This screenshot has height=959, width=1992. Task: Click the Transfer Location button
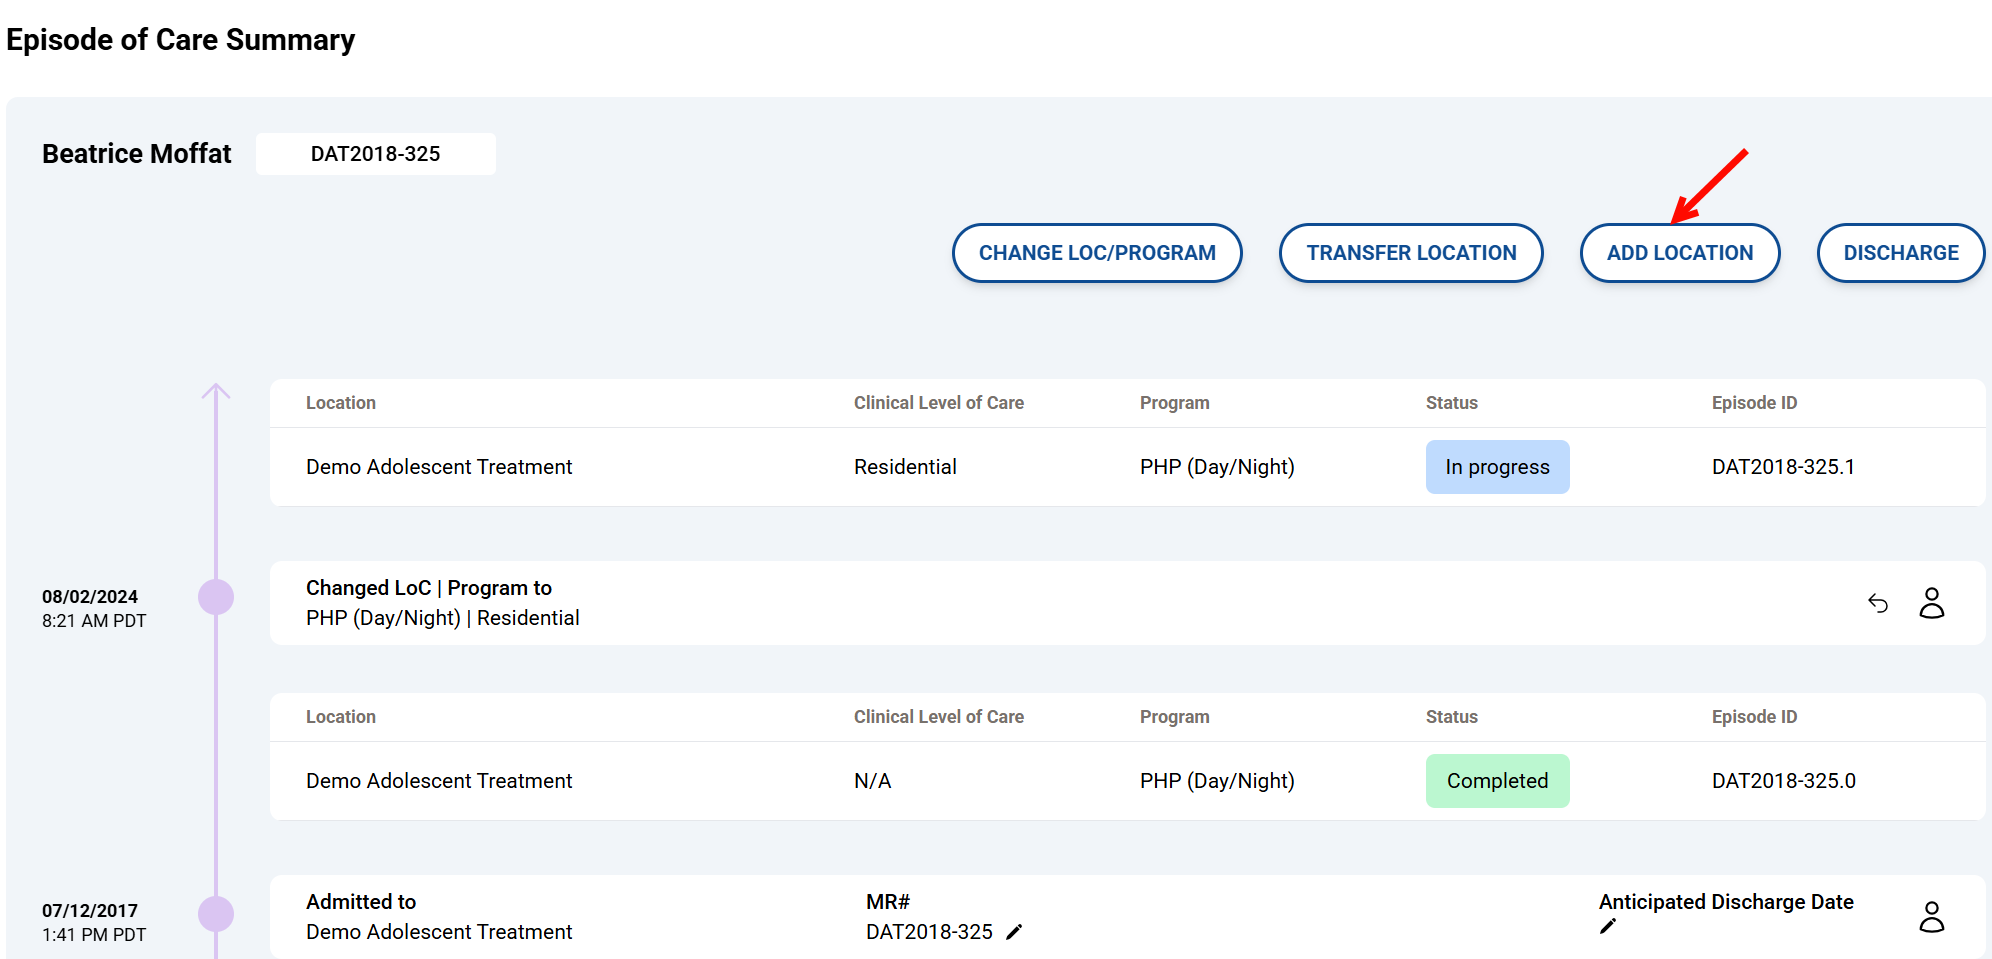tap(1410, 253)
